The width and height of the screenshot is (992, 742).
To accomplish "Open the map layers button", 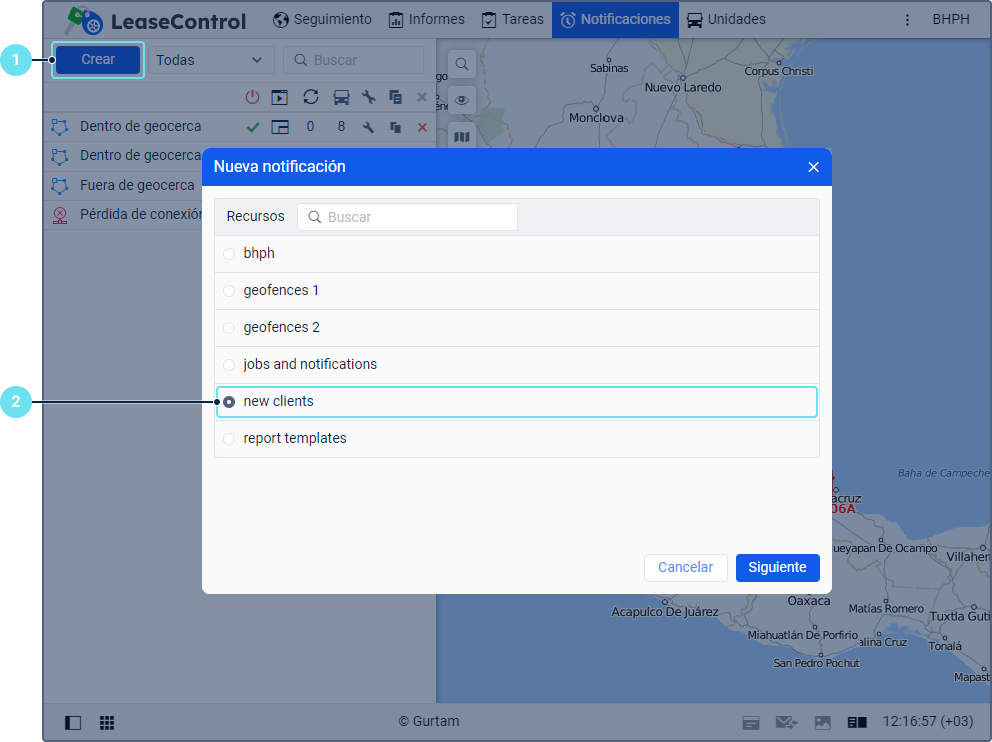I will [x=462, y=136].
